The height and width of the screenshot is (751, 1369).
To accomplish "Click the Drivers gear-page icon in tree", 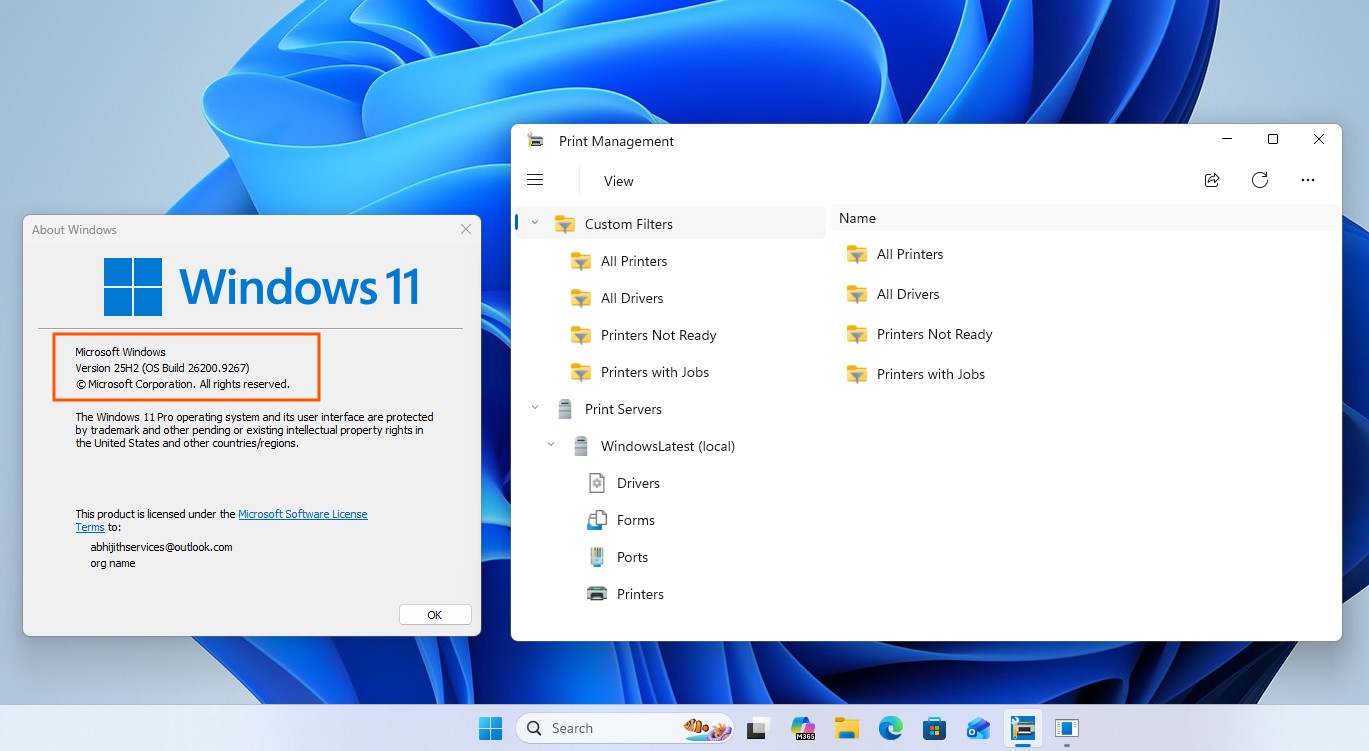I will pos(597,483).
